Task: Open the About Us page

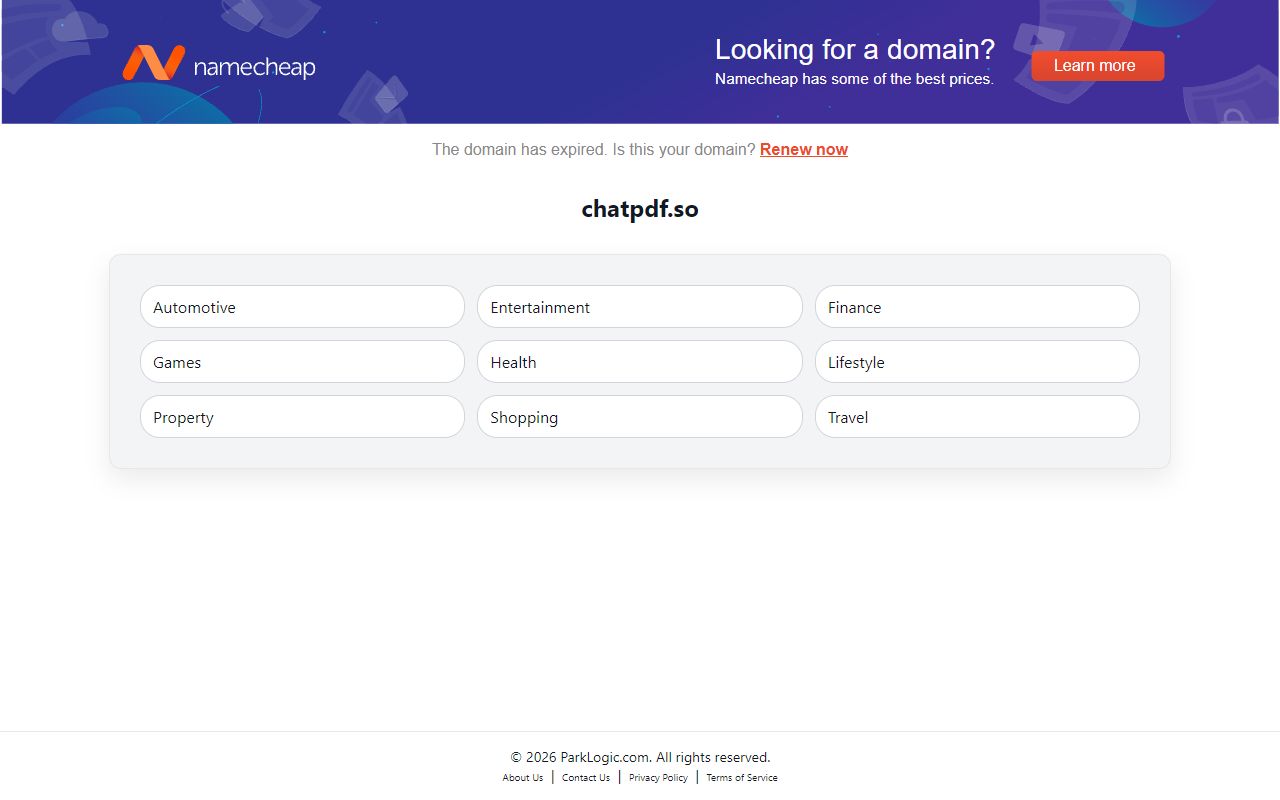Action: (x=522, y=777)
